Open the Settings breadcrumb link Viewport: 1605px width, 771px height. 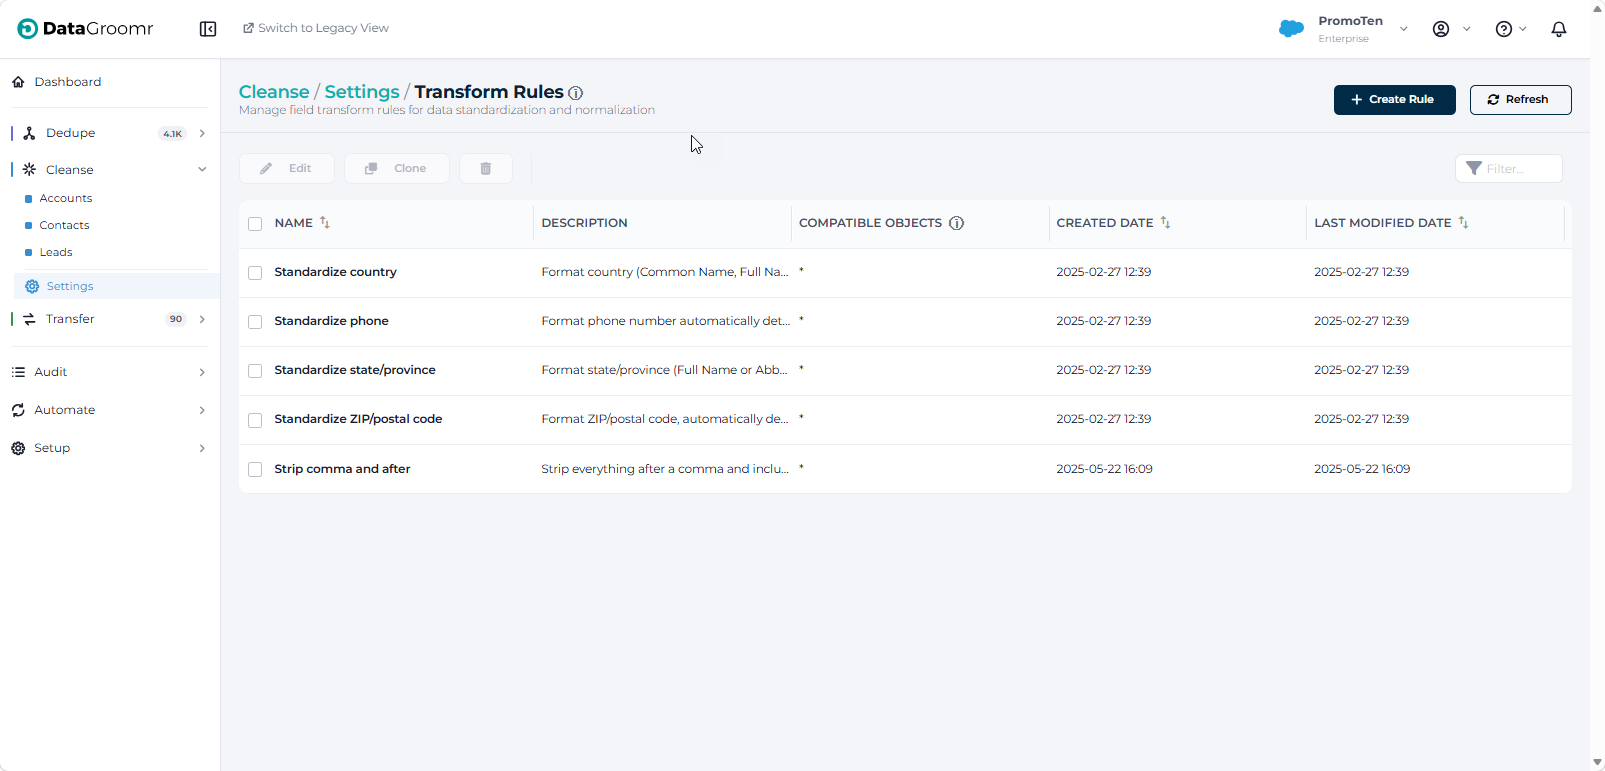click(362, 92)
